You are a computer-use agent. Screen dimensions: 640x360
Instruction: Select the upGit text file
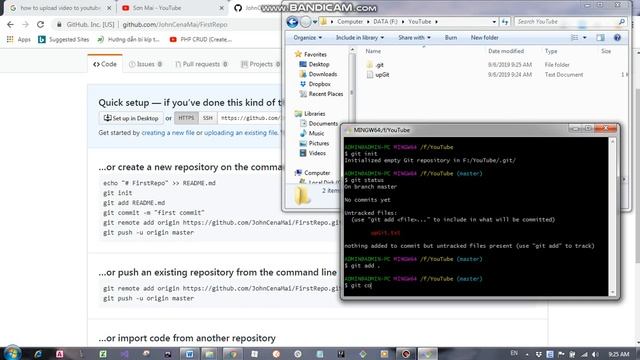[378, 75]
